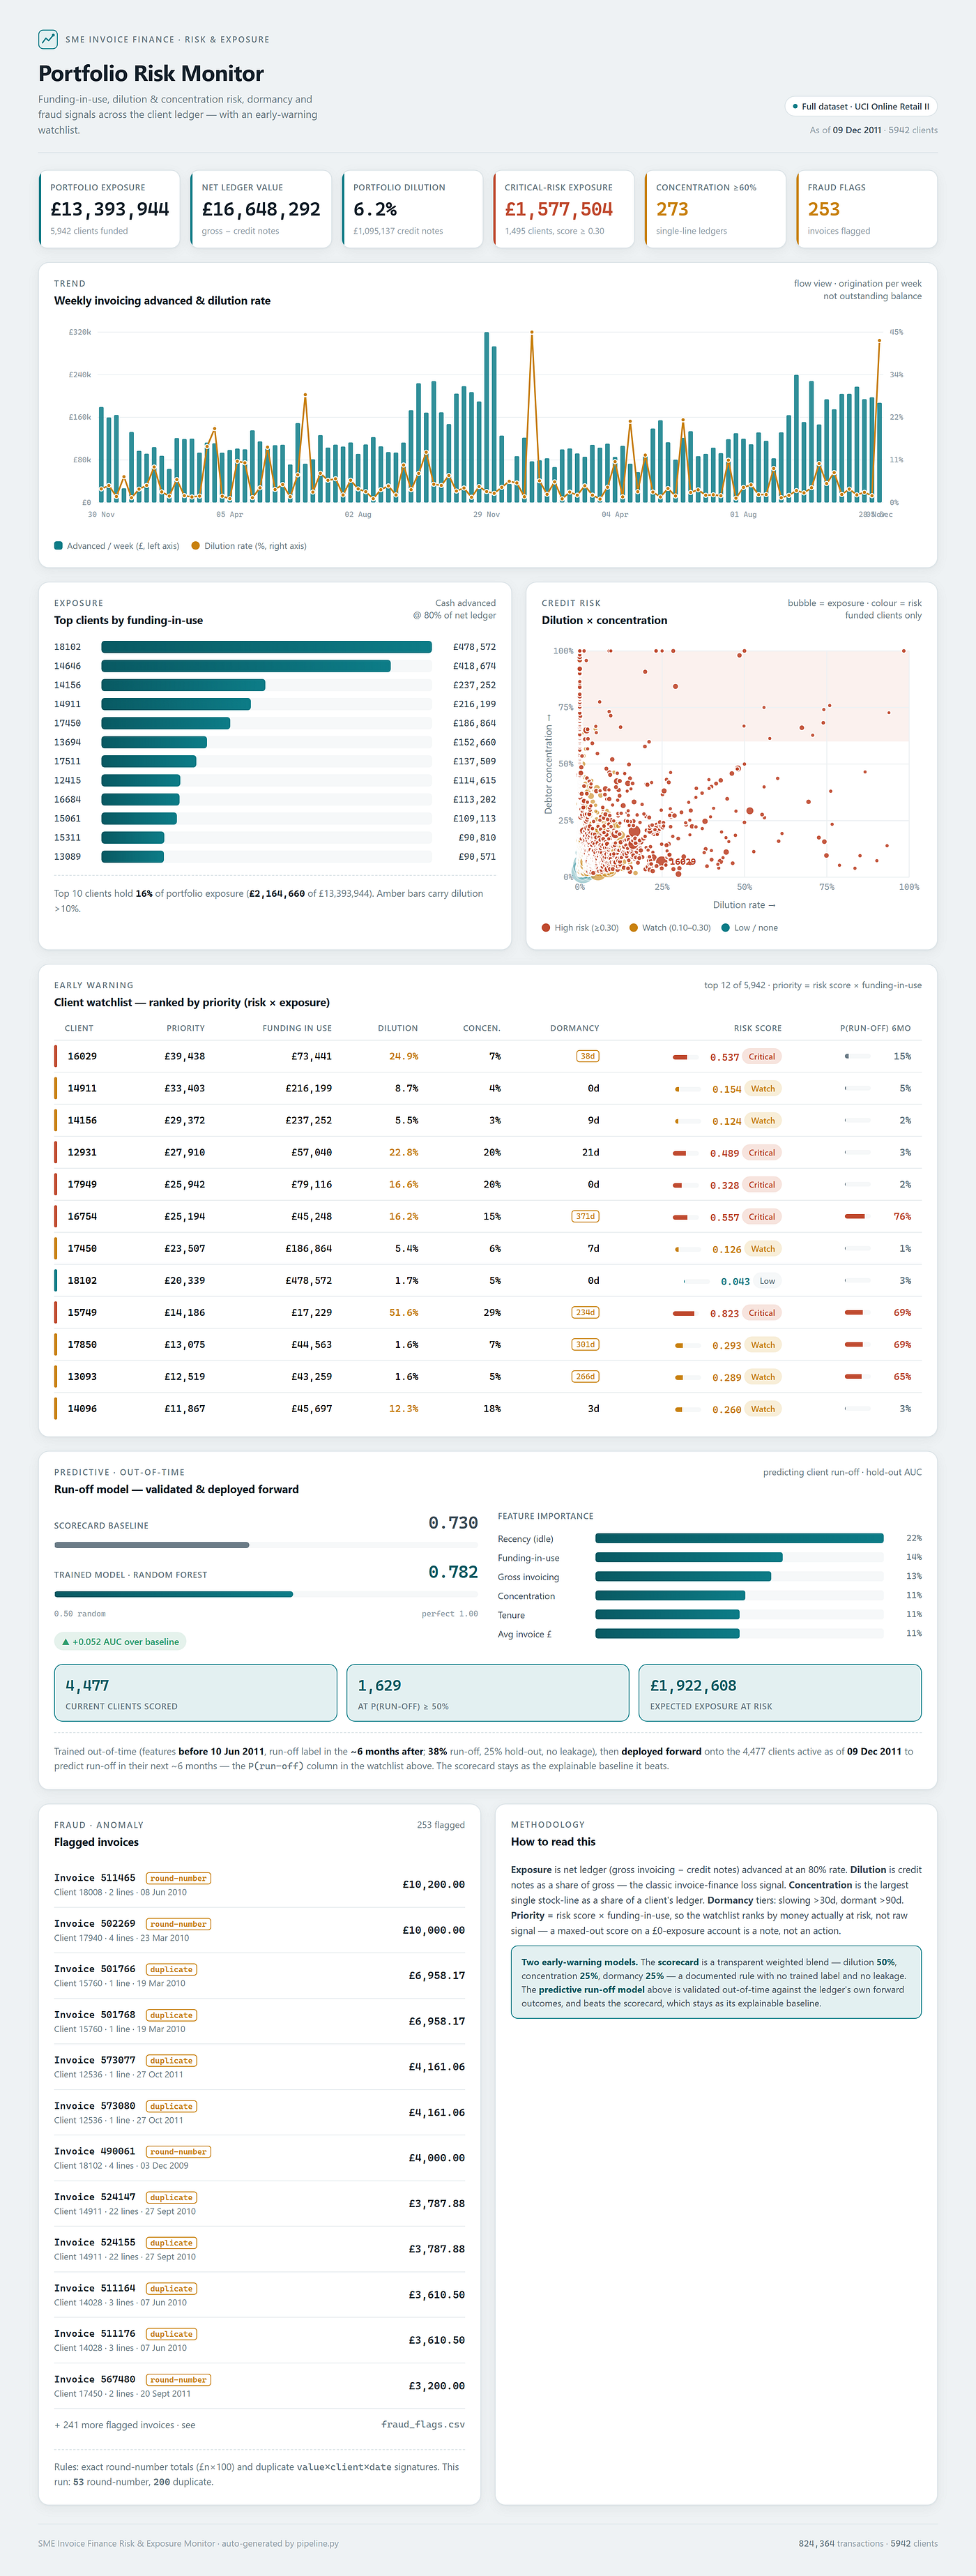Click the Advanced per week legend swatch
The width and height of the screenshot is (976, 2576).
coord(58,546)
